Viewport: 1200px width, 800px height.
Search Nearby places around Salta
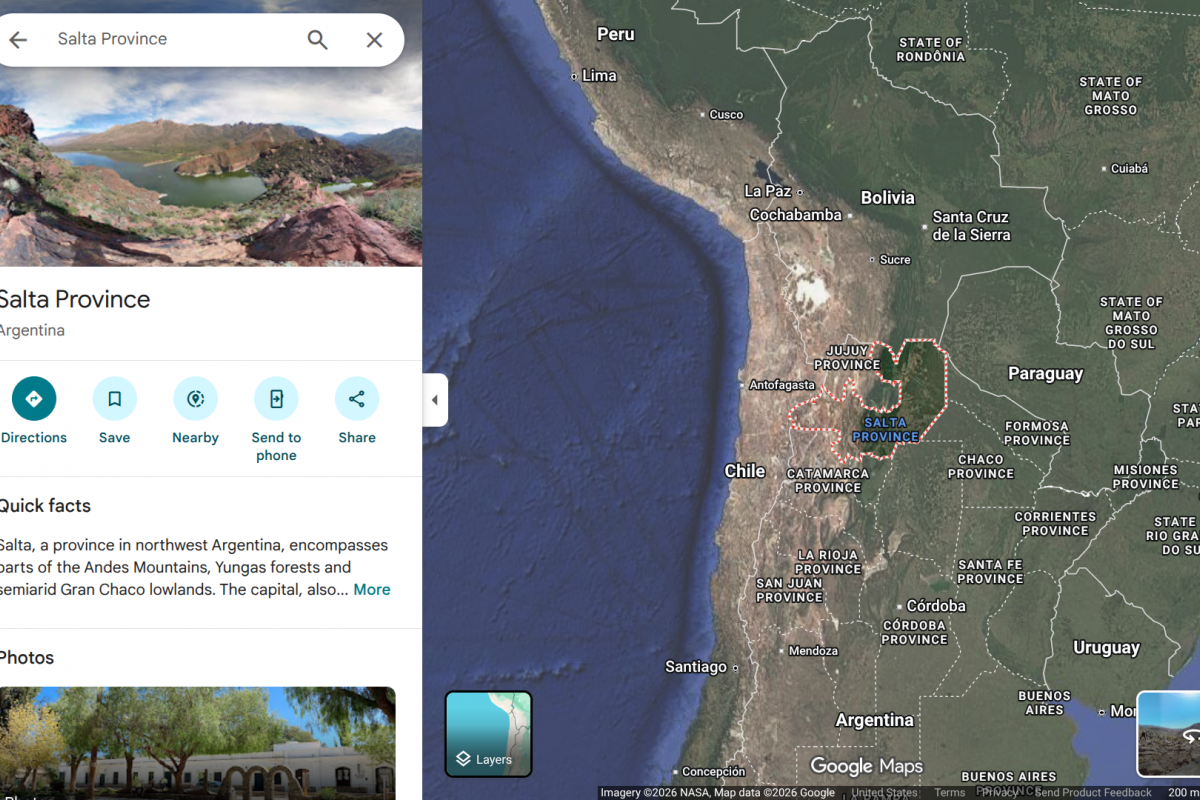[195, 399]
